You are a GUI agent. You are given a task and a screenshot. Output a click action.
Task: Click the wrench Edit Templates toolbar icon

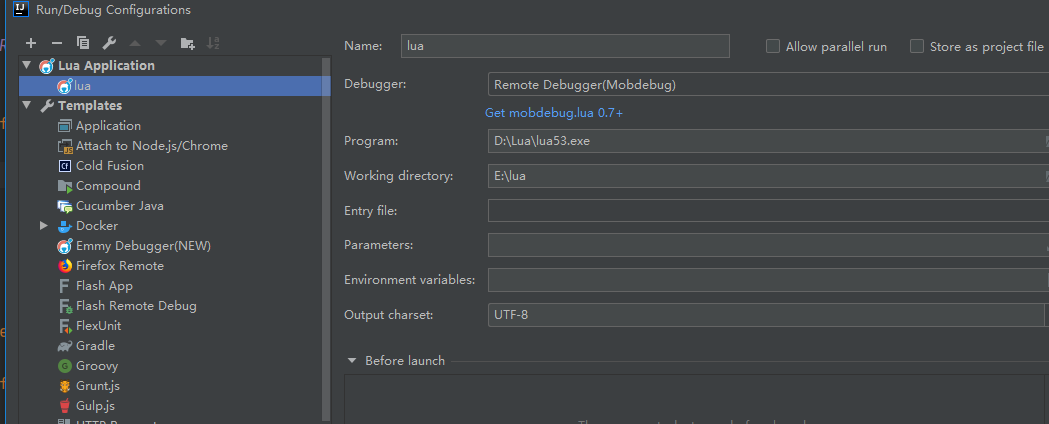click(x=109, y=43)
